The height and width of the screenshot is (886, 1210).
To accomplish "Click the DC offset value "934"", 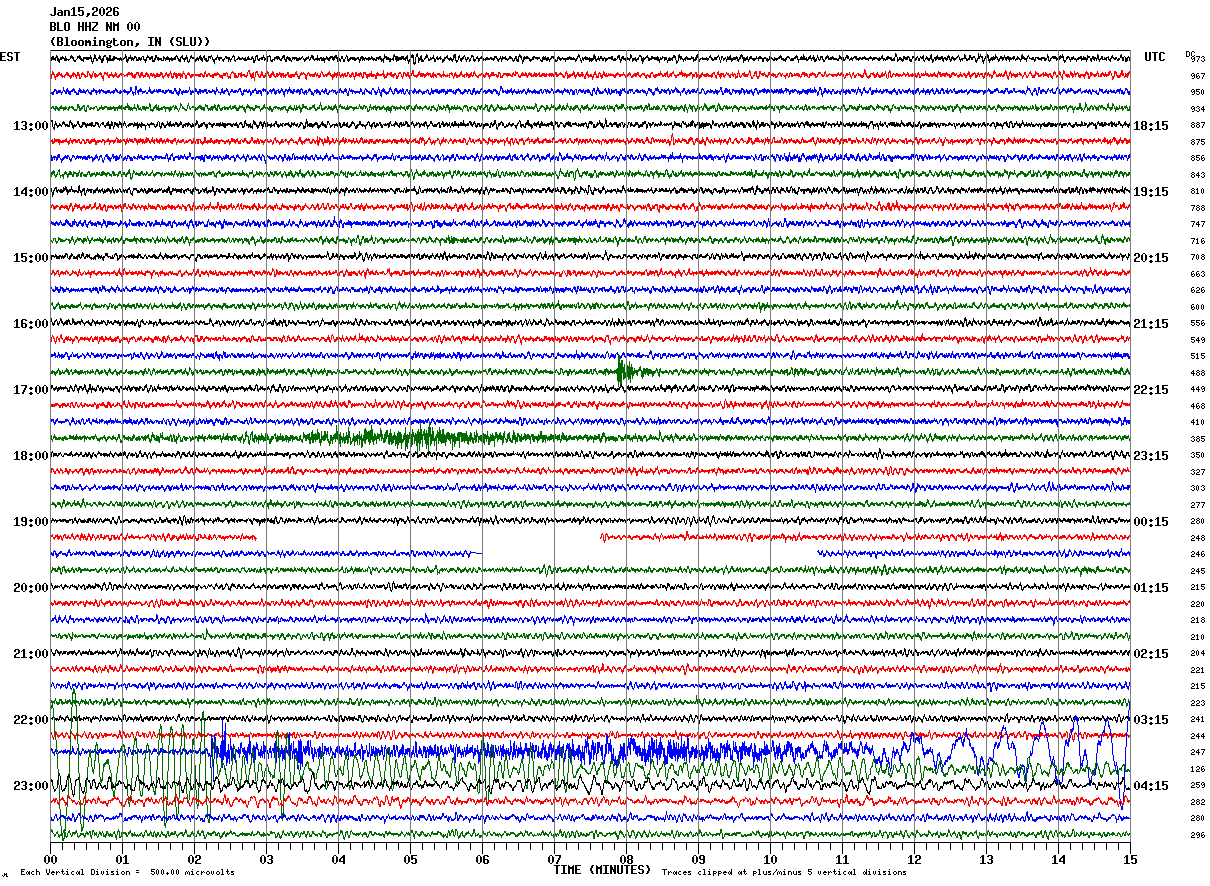I will click(x=1198, y=109).
